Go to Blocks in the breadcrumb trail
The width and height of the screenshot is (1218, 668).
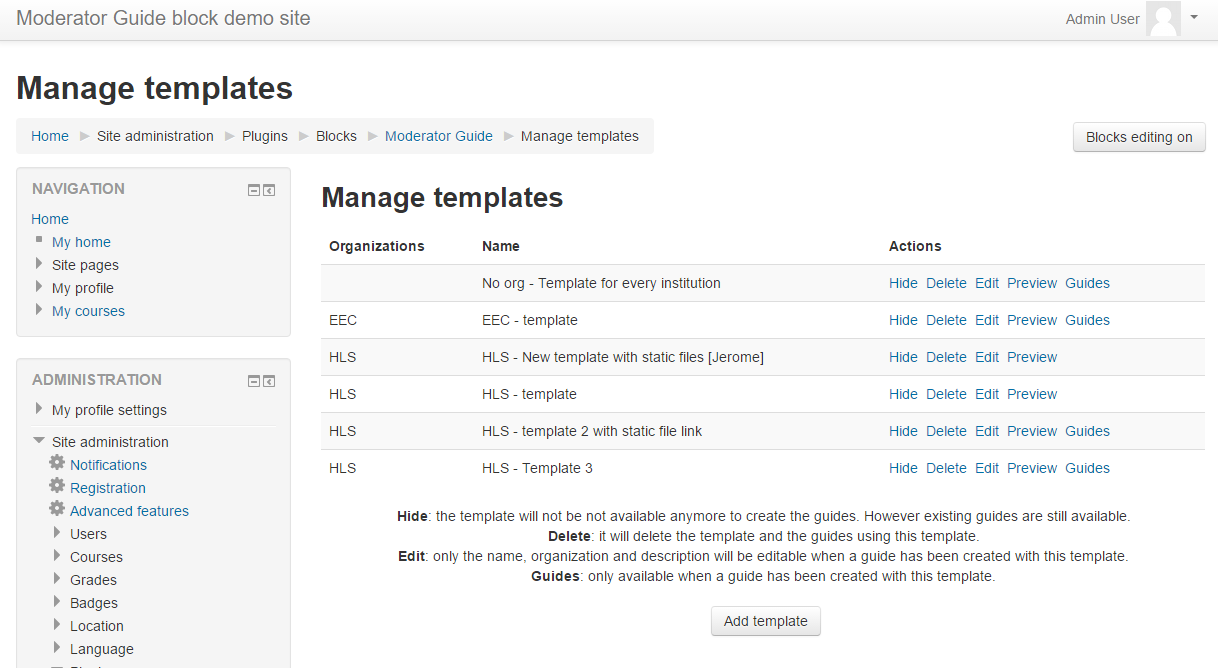336,135
